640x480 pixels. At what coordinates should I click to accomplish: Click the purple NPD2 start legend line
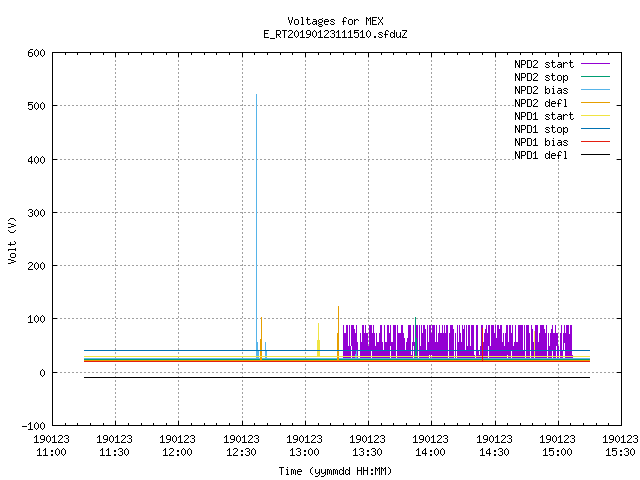pos(596,64)
